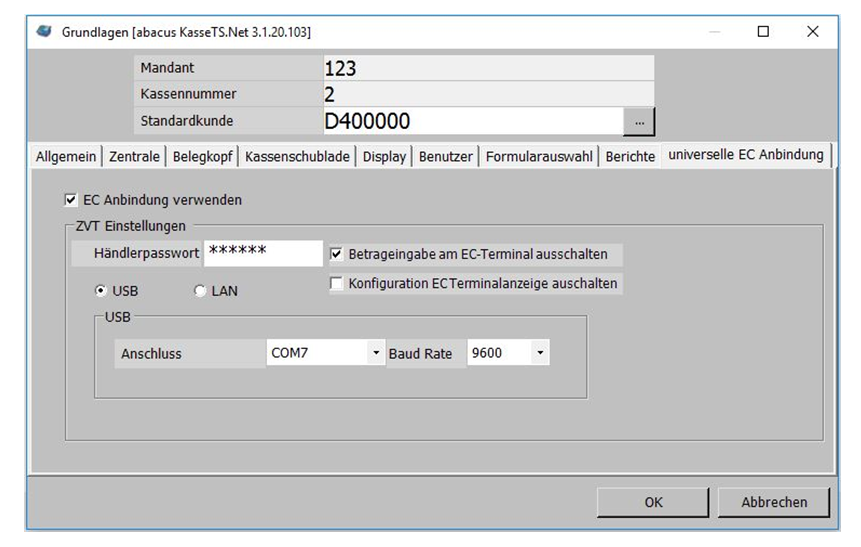Close the Grundlagen dialog window
This screenshot has height=547, width=861.
[812, 32]
